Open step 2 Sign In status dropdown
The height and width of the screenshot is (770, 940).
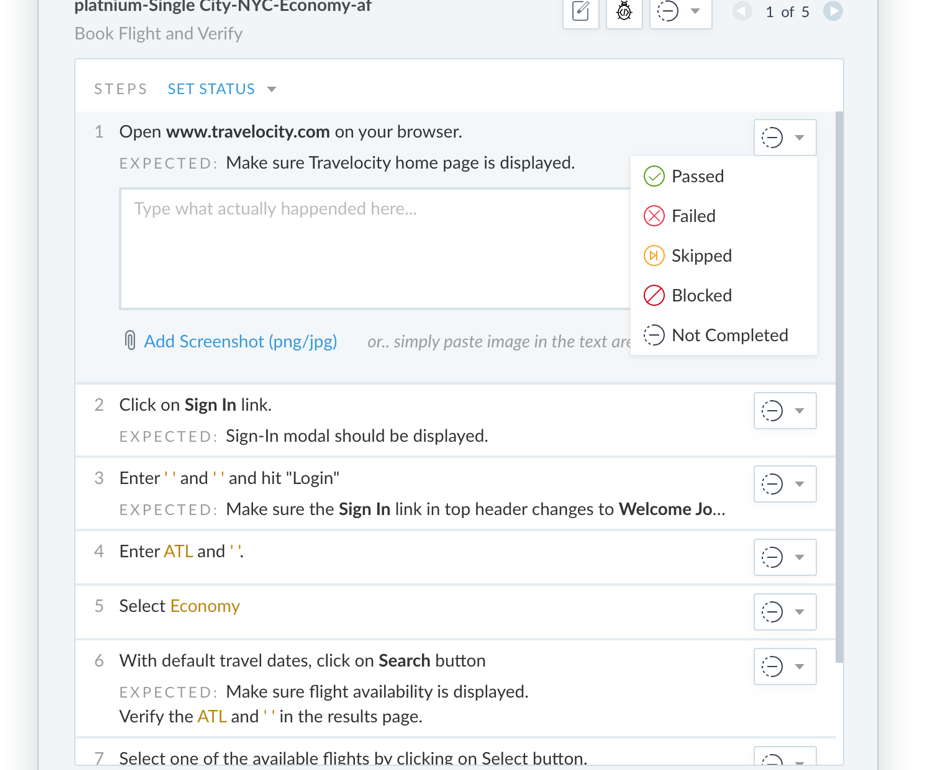coord(785,411)
